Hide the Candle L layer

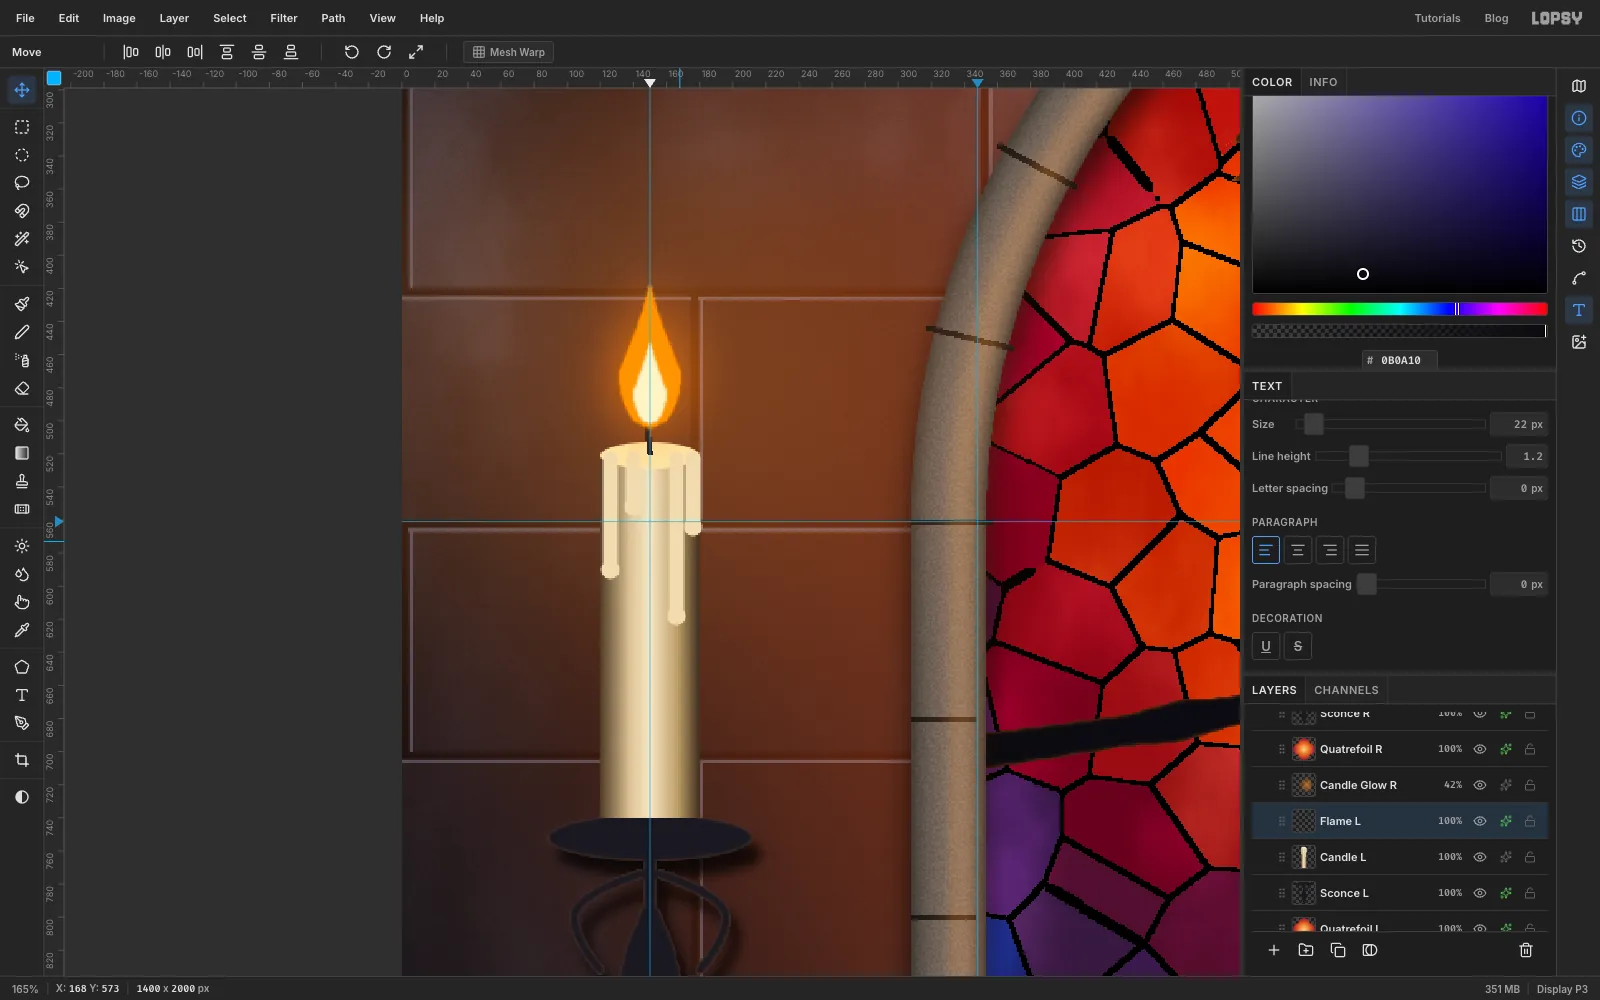coord(1480,857)
